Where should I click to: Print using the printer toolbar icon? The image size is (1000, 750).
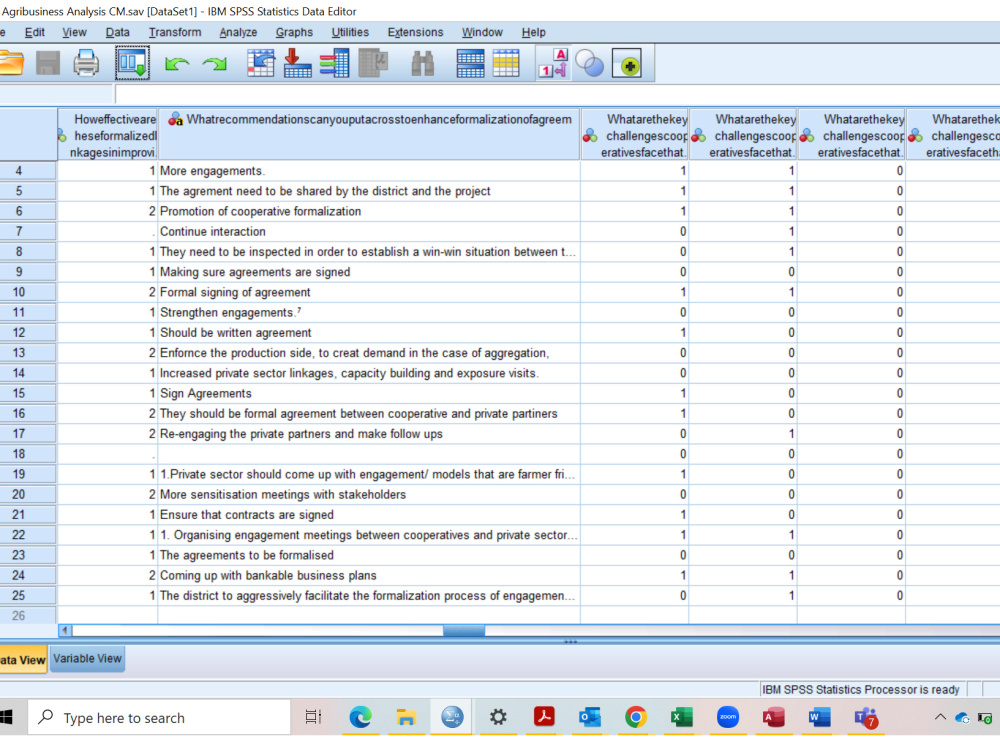86,63
